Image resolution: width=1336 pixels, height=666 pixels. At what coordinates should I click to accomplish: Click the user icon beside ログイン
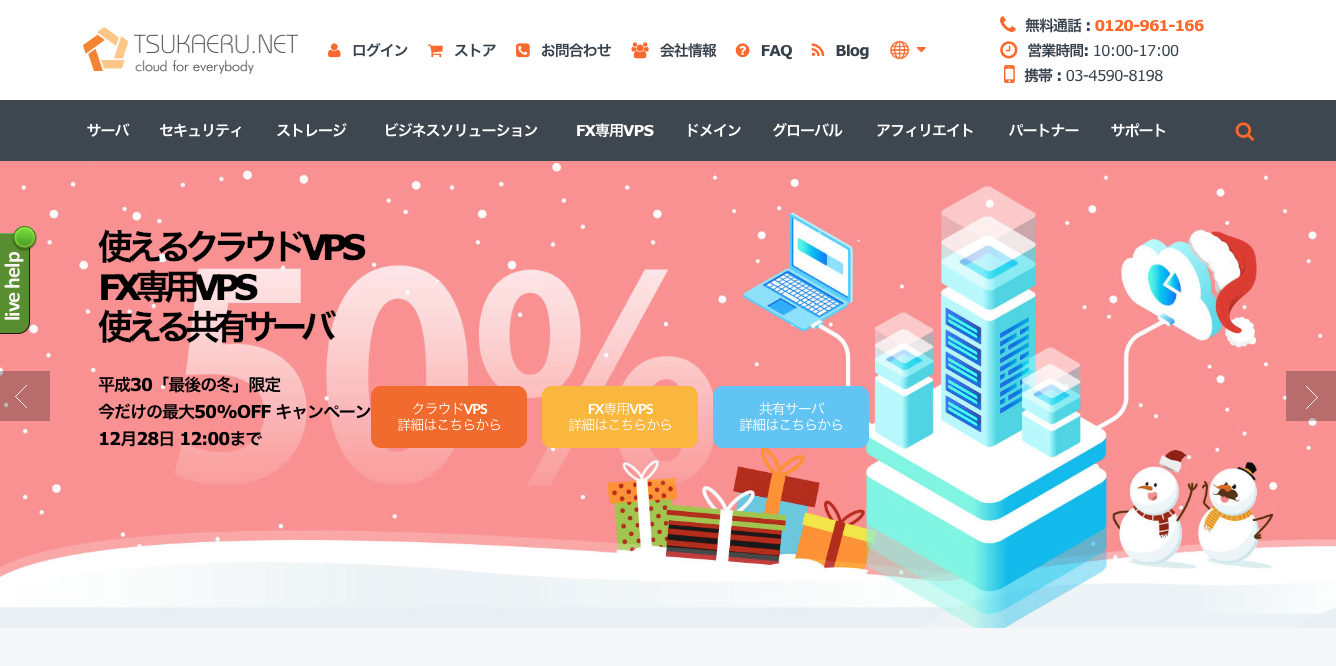coord(334,50)
